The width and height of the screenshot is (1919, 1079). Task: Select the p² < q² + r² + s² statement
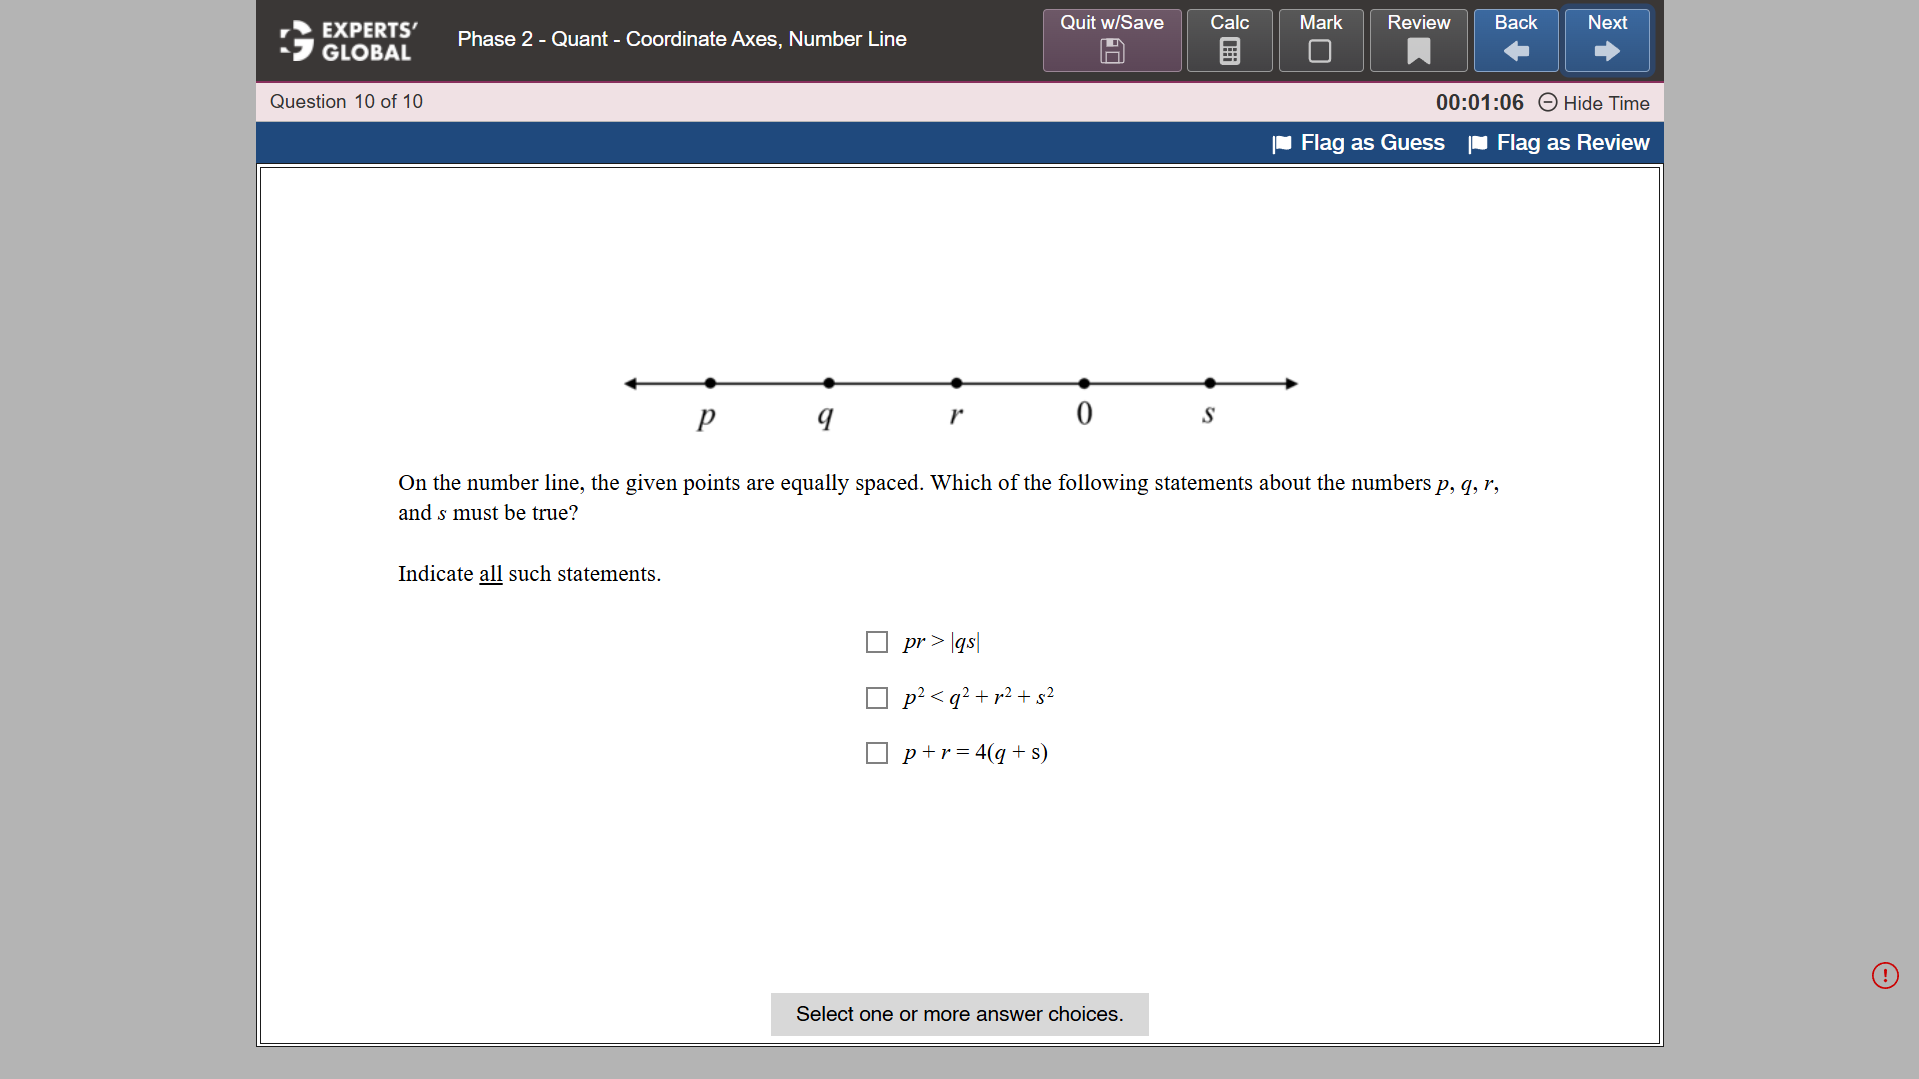877,697
